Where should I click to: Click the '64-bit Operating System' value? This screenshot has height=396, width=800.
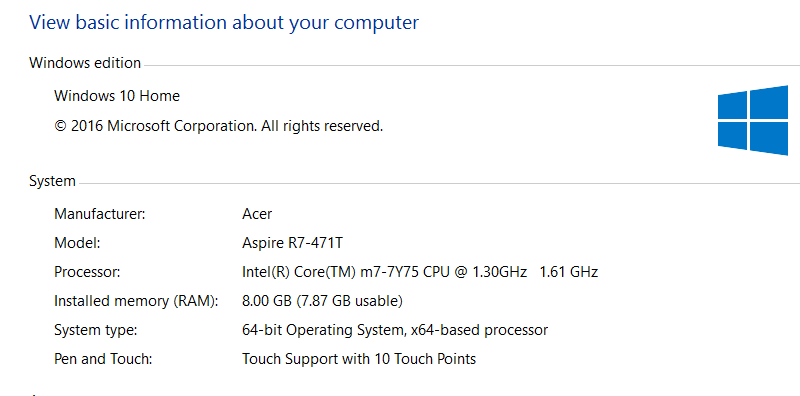(322, 330)
